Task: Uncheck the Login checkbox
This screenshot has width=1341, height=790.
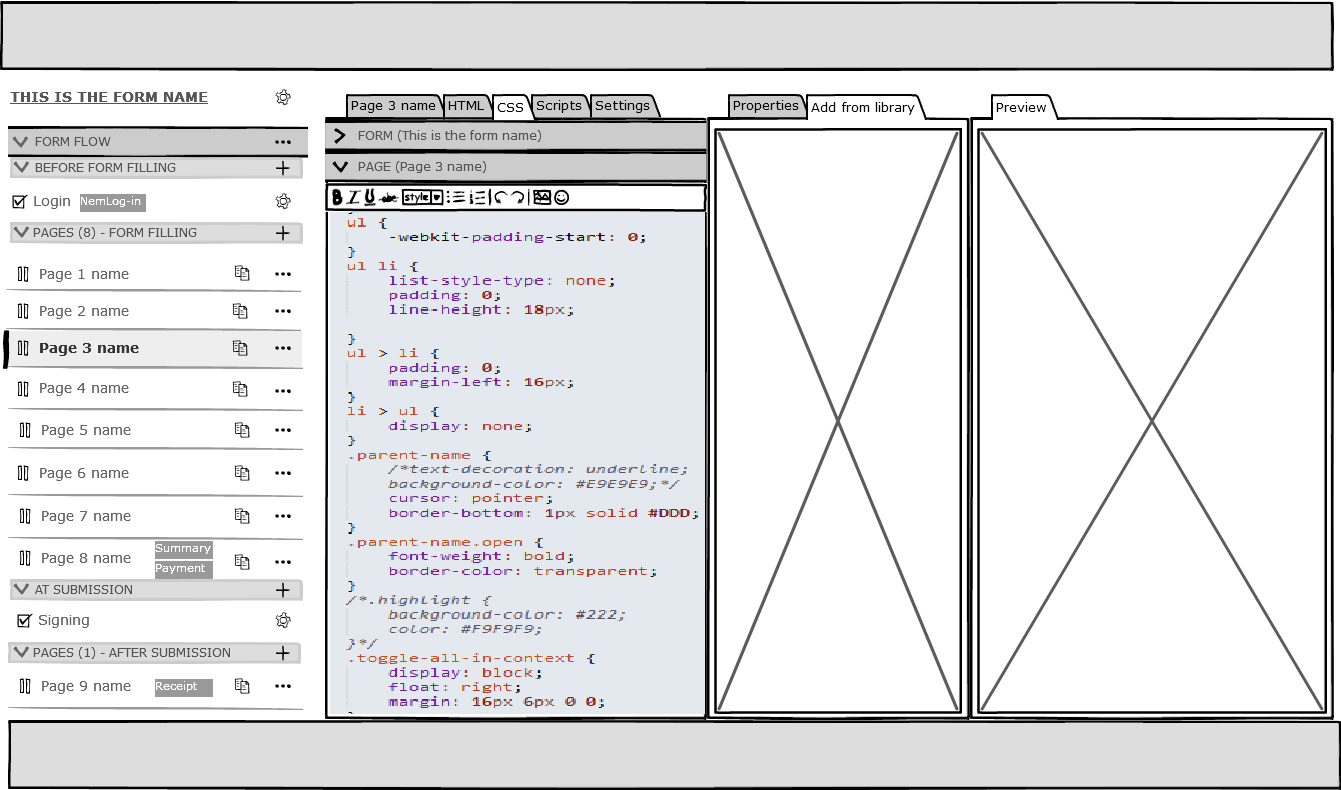Action: click(x=19, y=202)
